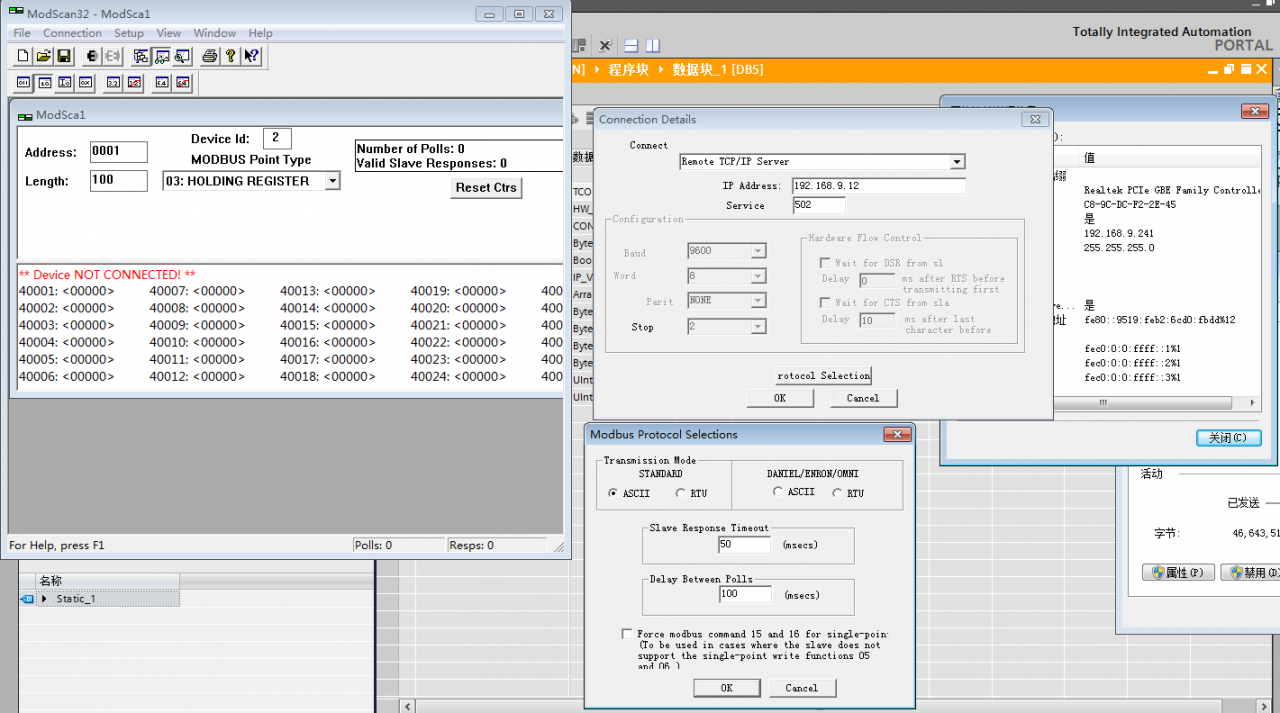
Task: Click the show data toolbar icon
Action: pos(161,56)
